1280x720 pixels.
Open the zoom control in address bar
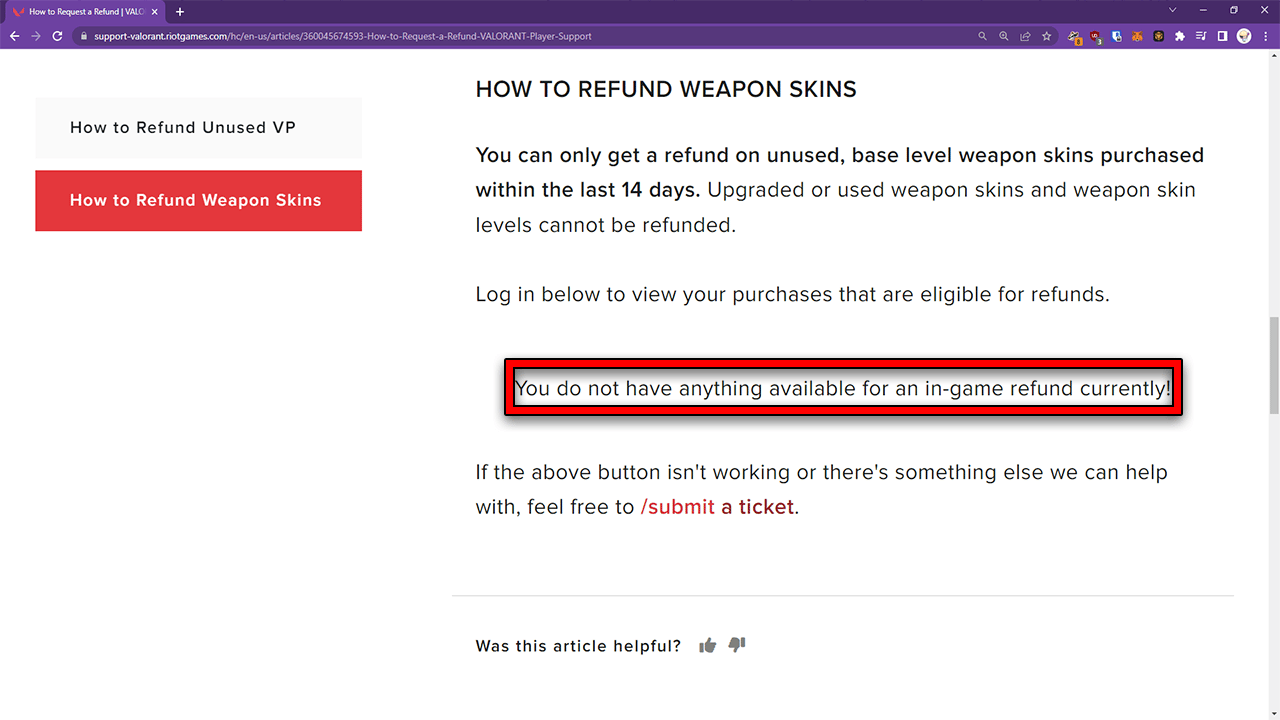[1004, 36]
